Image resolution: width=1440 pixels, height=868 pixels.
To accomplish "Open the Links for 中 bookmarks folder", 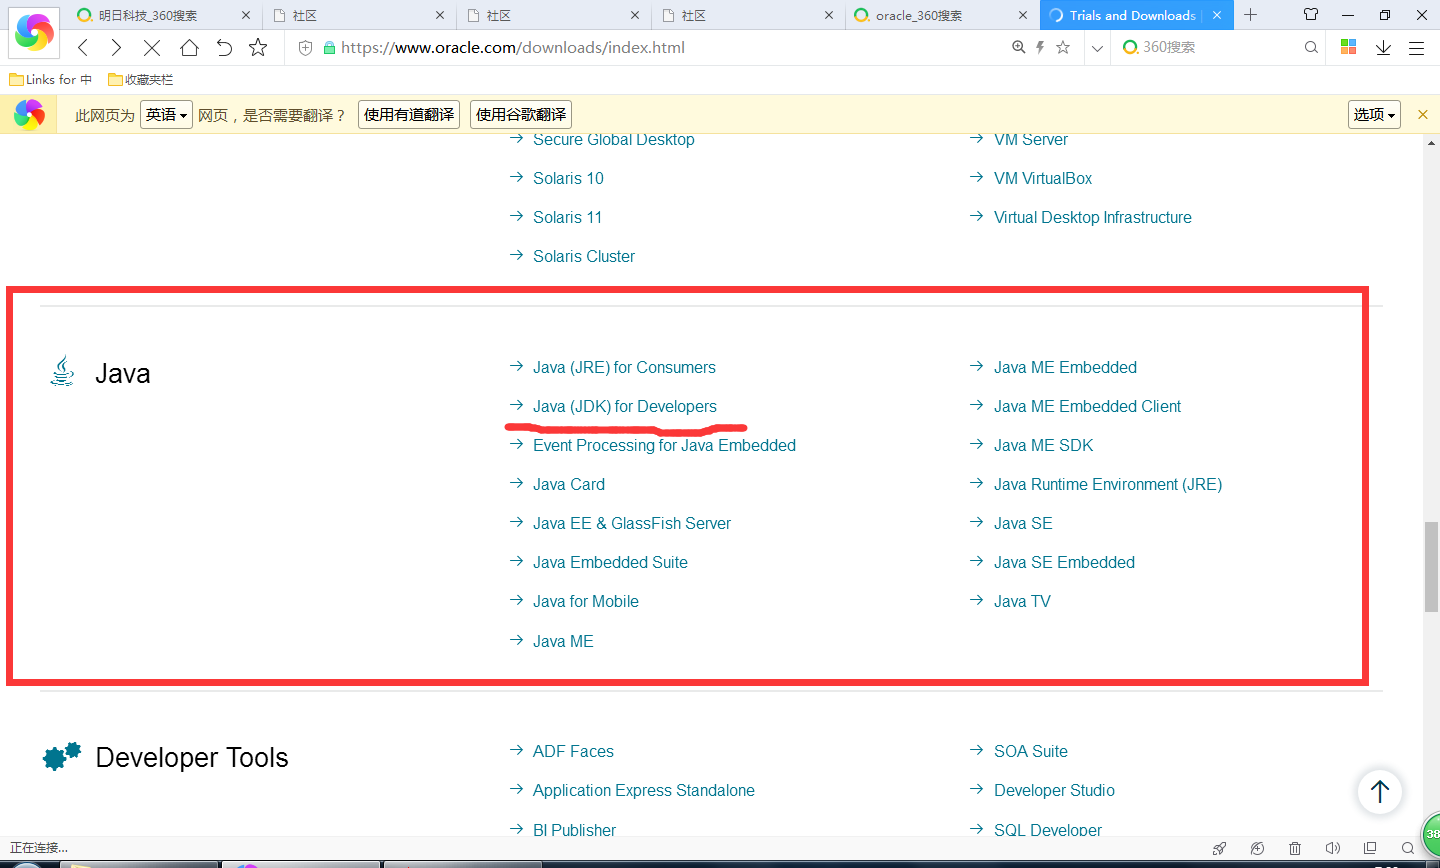I will click(x=51, y=79).
